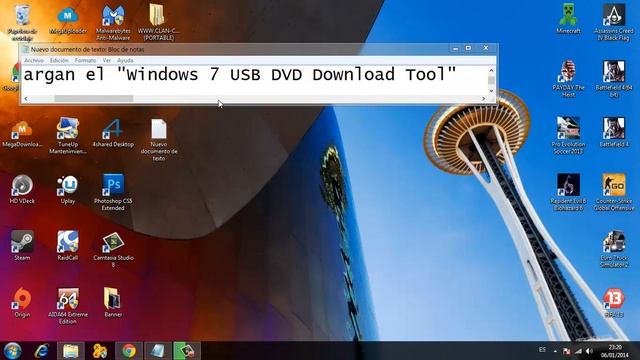
Task: Click the Notepad text area
Action: (254, 80)
